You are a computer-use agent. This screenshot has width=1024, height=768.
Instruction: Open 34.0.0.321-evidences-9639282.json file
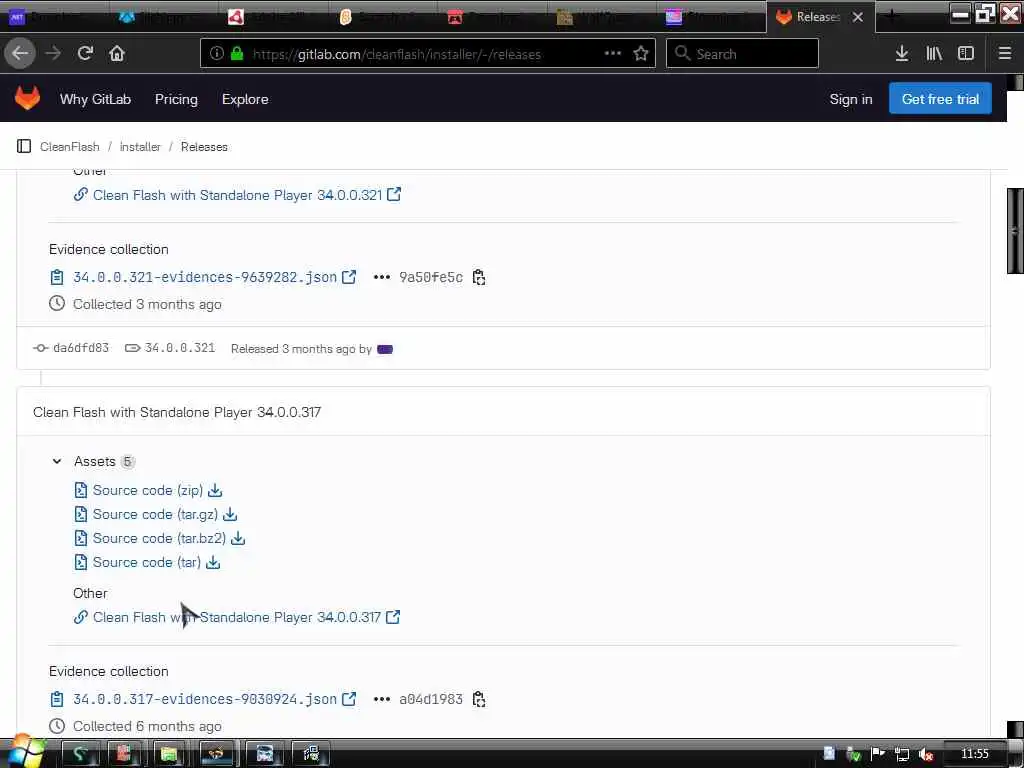point(204,278)
